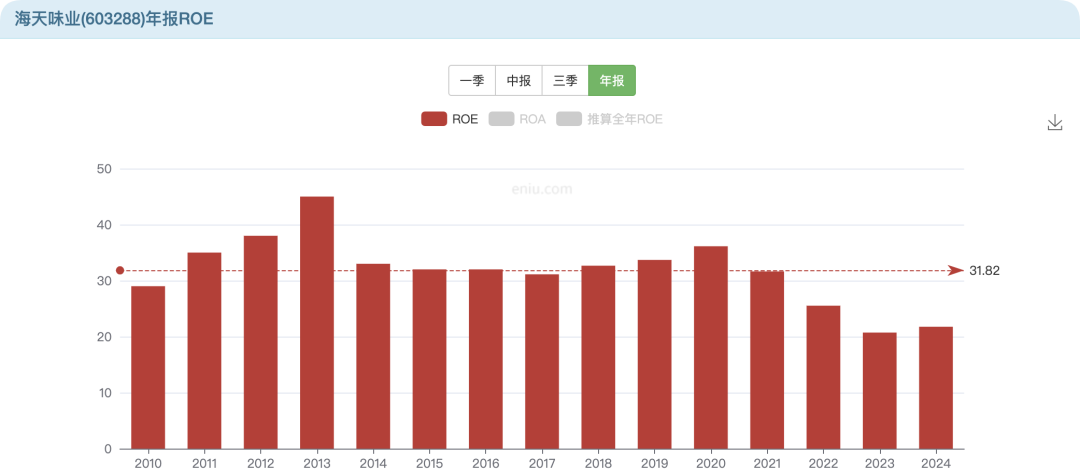Click the 2013 tallest ROE bar
1080x473 pixels.
click(317, 322)
